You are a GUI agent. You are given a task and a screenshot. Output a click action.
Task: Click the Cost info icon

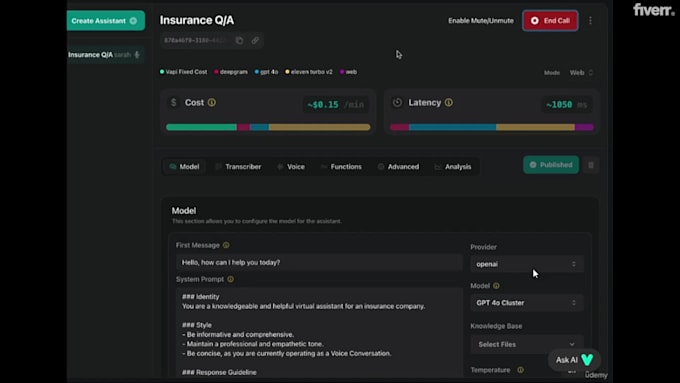(212, 103)
